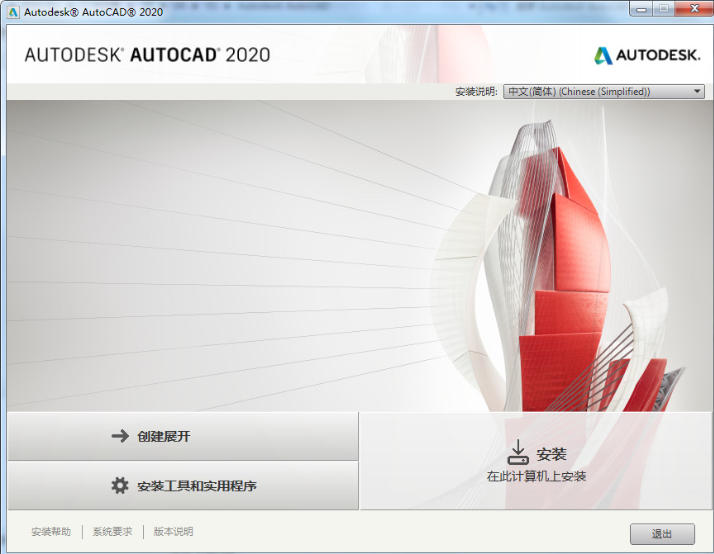Click the Autodesk logo at top right
Screen dimensions: 714x554
pyautogui.click(x=647, y=55)
